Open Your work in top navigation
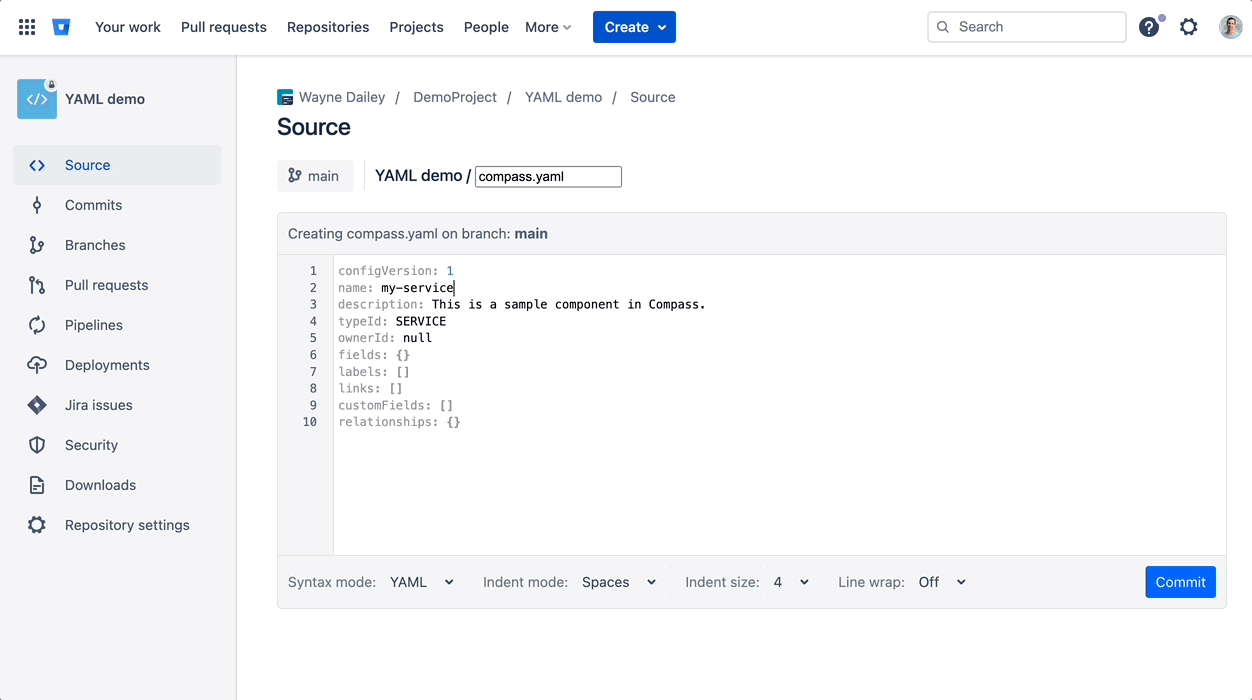 click(128, 27)
